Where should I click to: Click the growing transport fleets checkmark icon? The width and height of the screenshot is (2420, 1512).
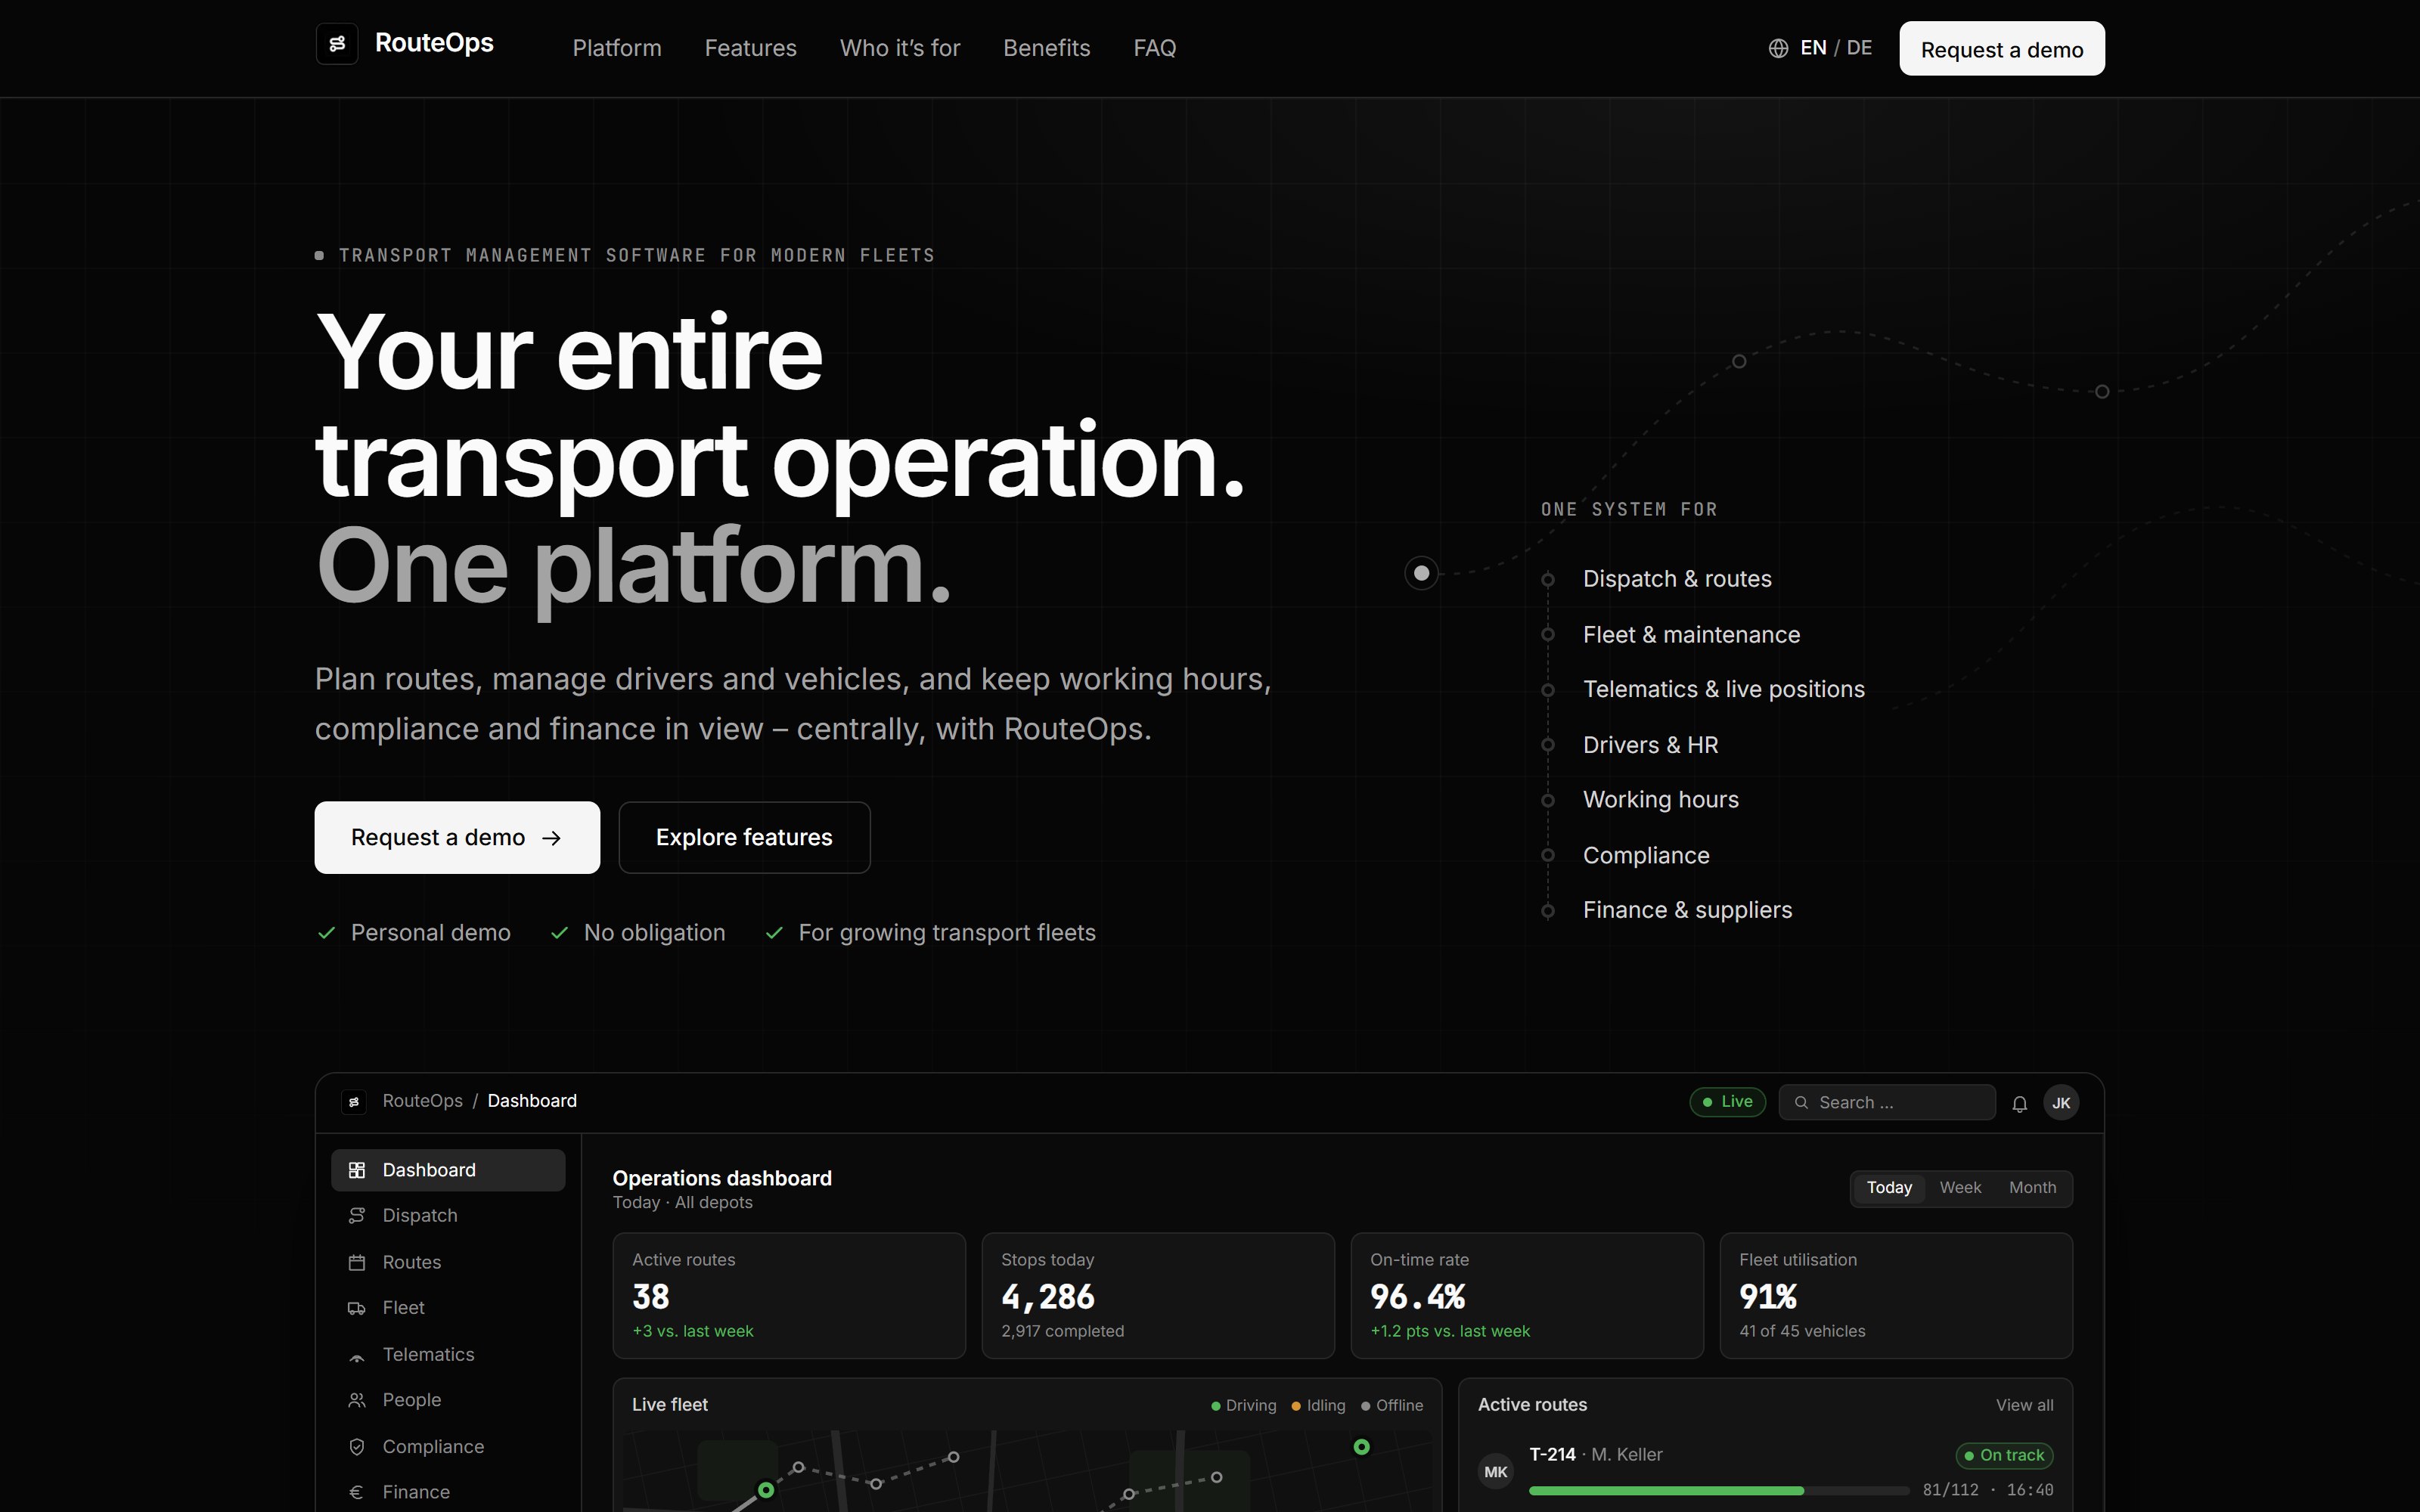pos(774,933)
